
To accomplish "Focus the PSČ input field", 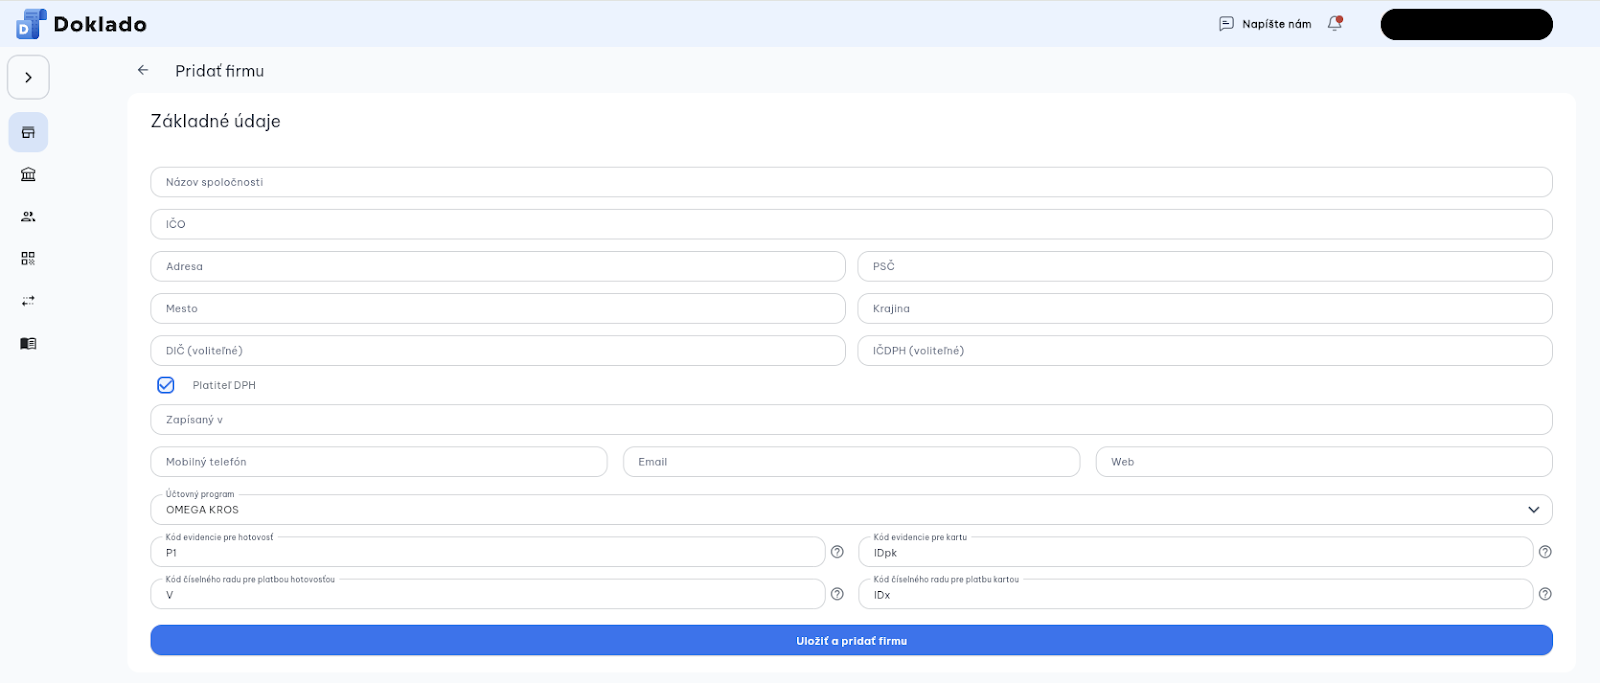I will tap(1205, 266).
